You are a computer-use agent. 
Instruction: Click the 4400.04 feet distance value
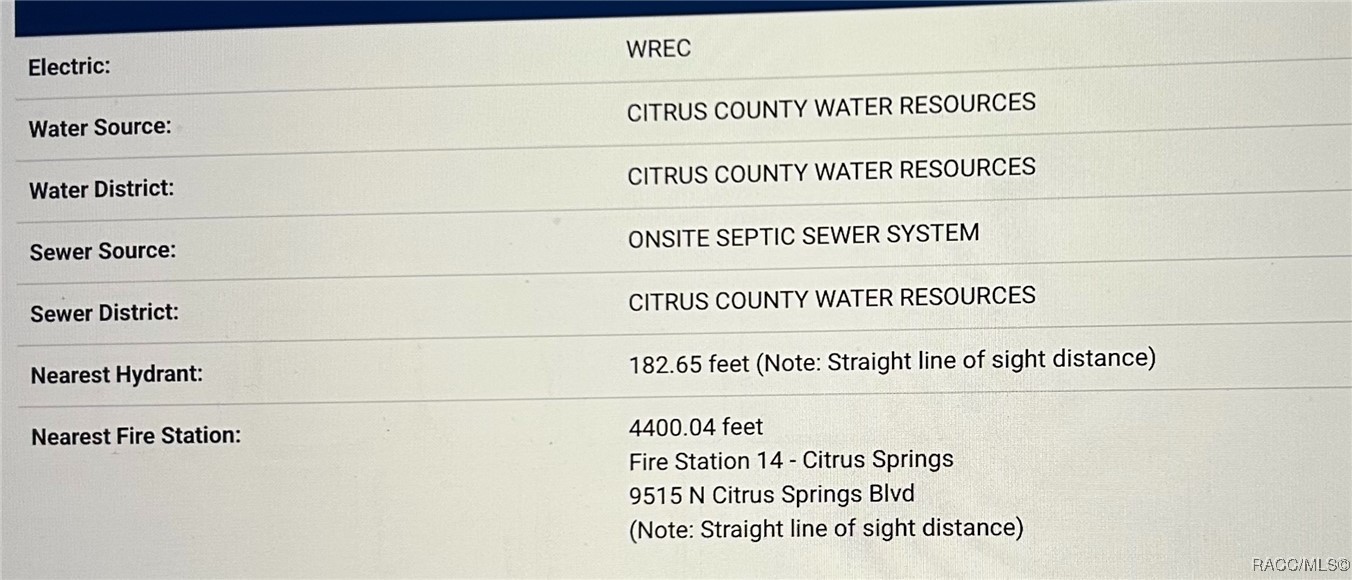pyautogui.click(x=696, y=427)
